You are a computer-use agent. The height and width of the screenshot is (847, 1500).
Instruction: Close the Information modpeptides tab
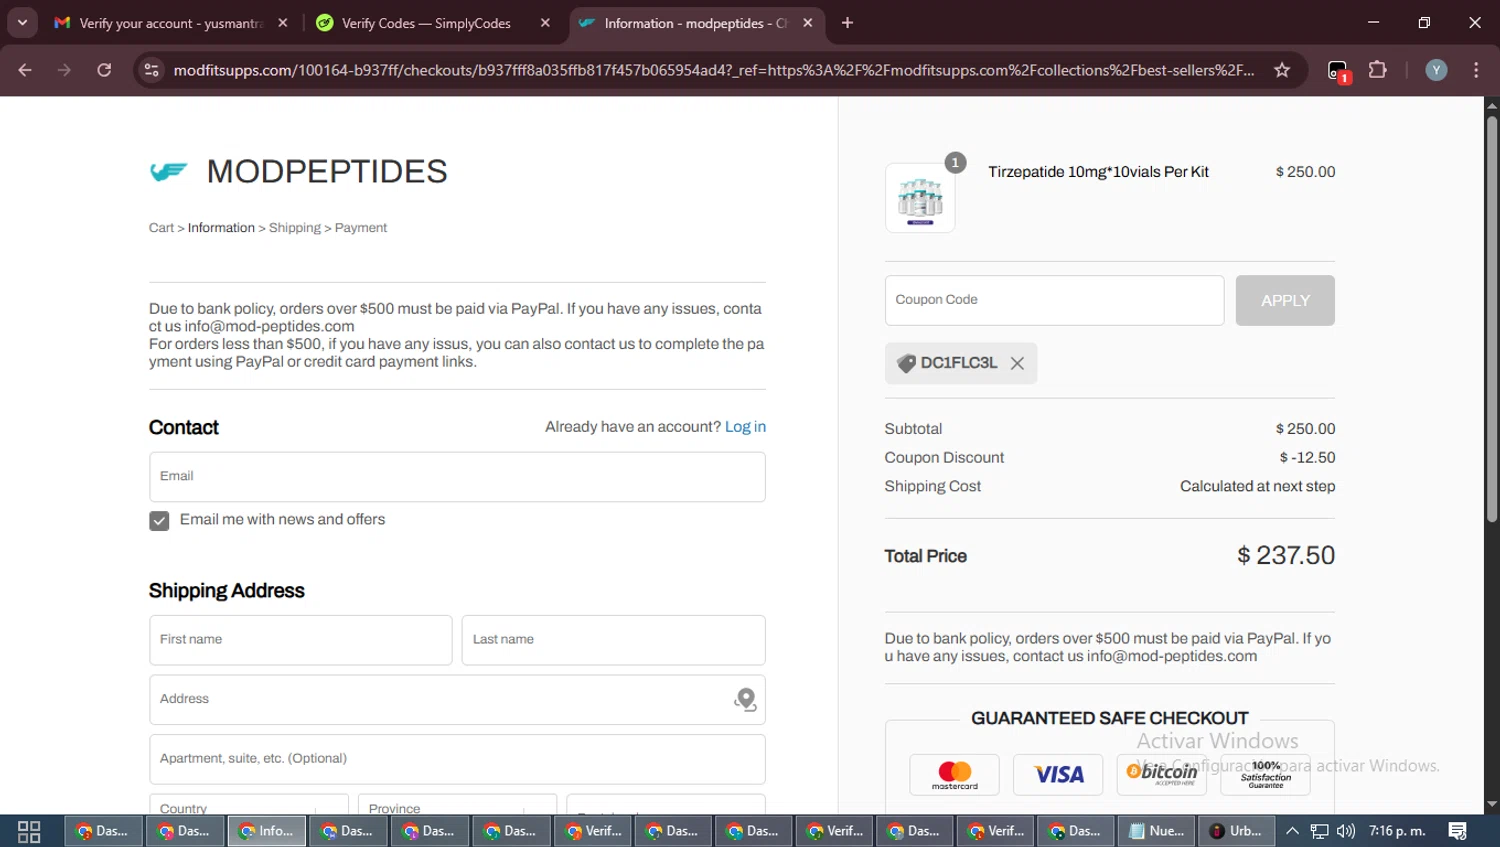click(808, 22)
